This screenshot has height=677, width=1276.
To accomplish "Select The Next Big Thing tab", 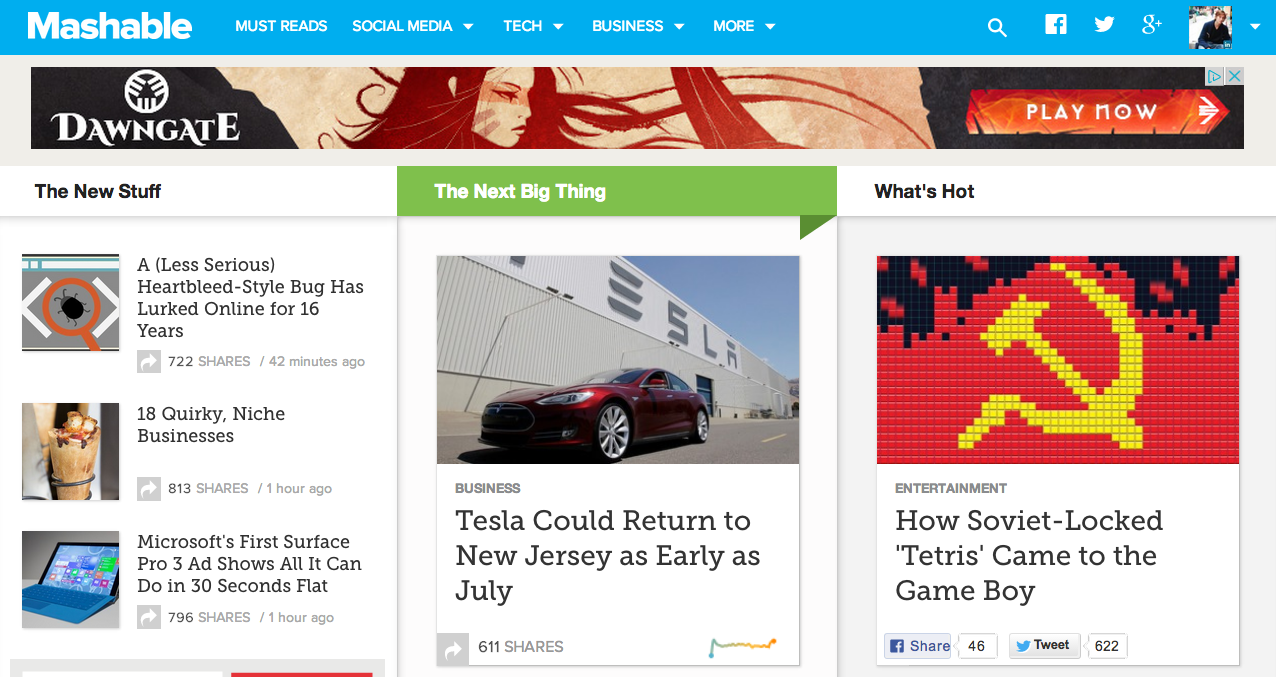I will coord(617,191).
